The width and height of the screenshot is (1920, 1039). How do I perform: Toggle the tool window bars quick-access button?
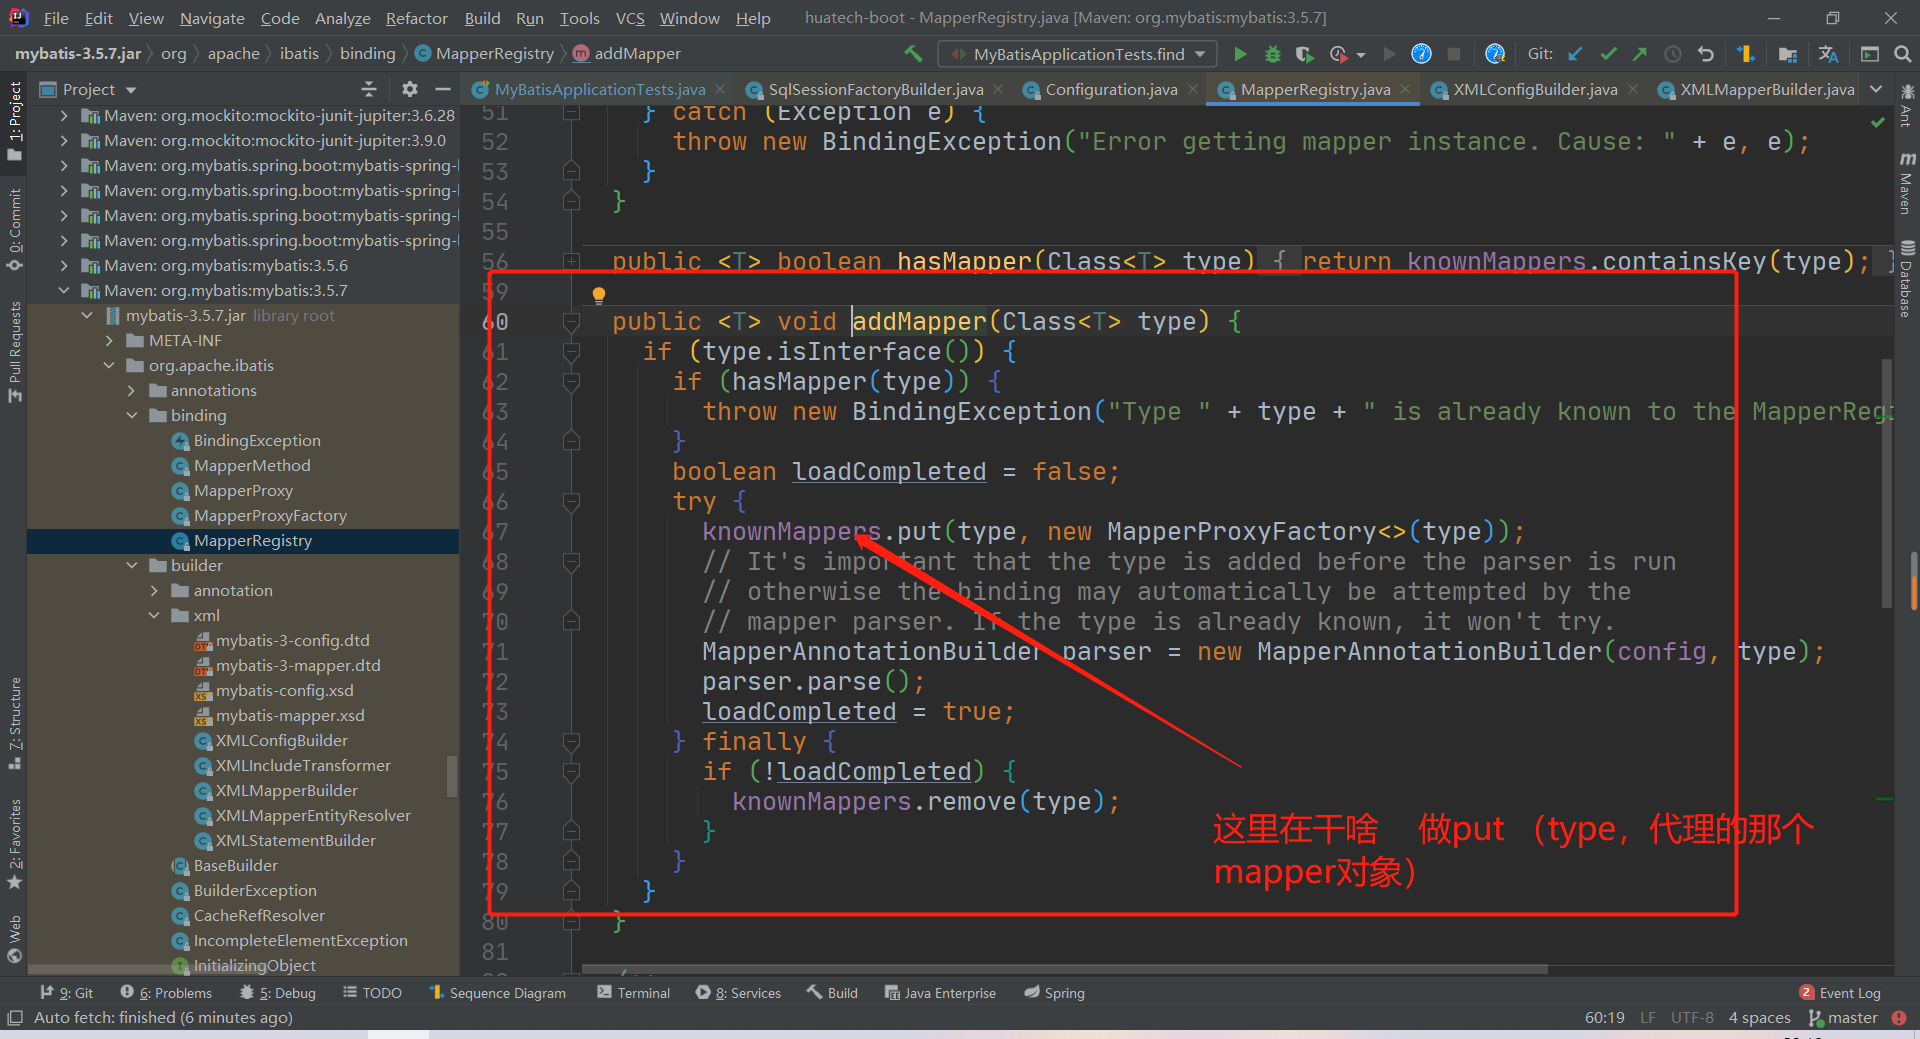pyautogui.click(x=14, y=1018)
